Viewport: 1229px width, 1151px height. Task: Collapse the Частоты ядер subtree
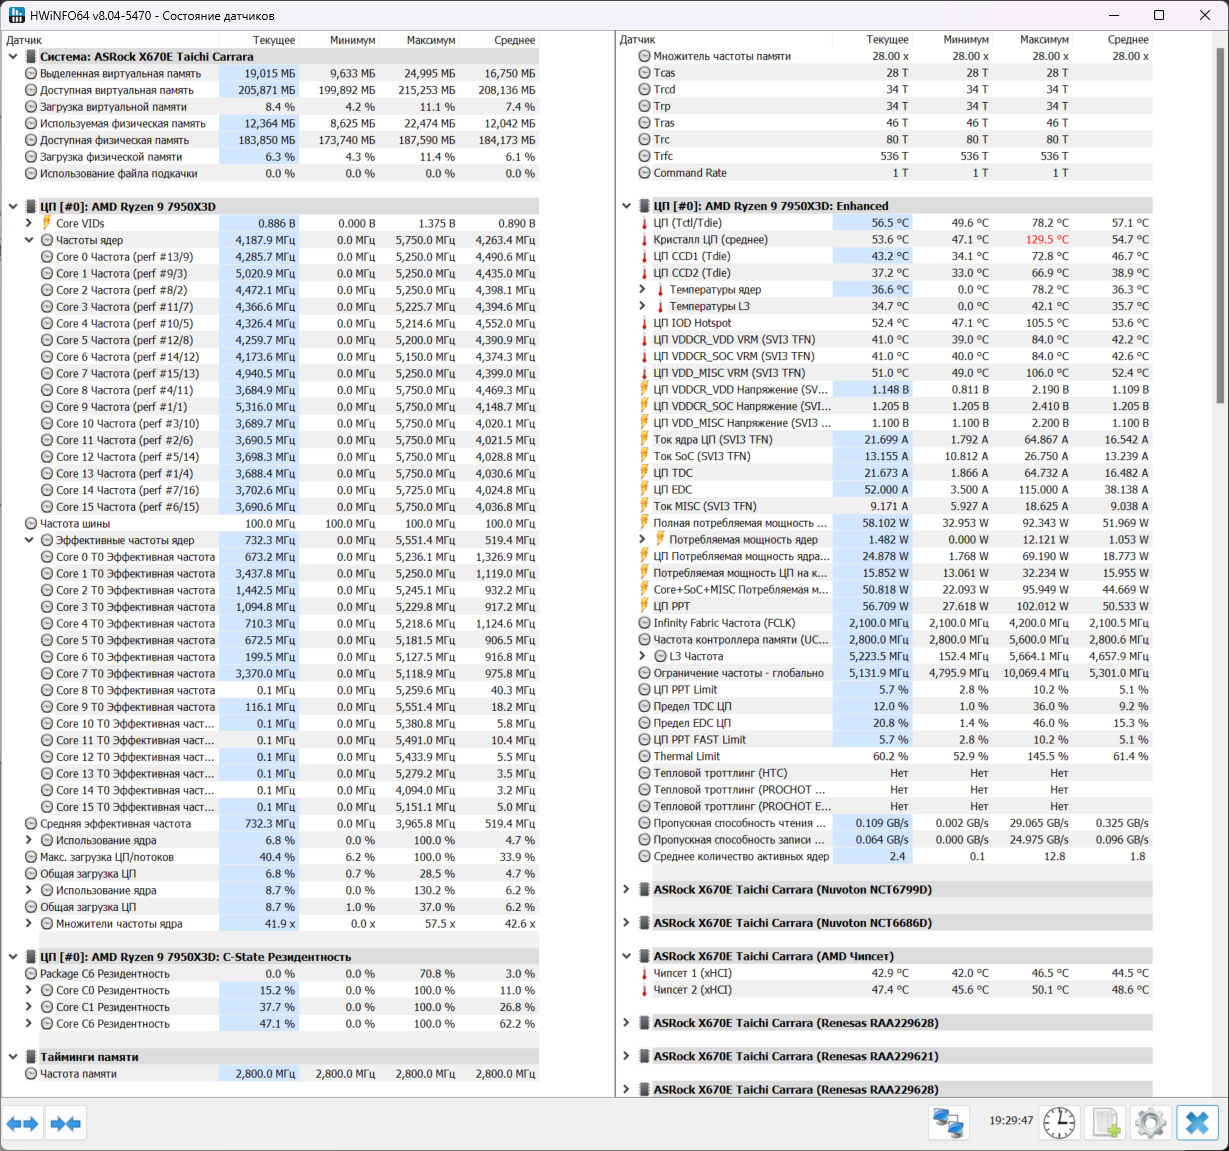[x=29, y=240]
